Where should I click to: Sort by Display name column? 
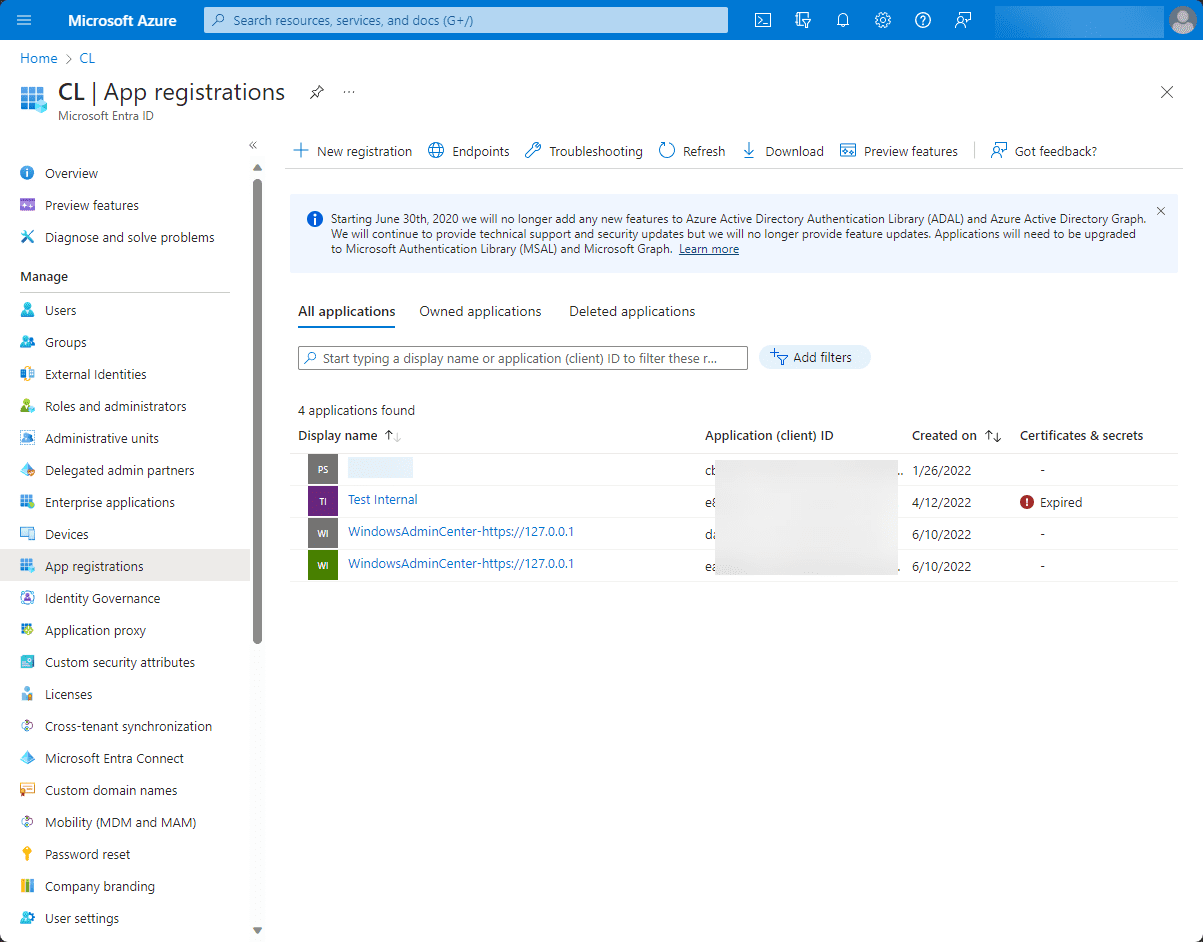coord(349,436)
